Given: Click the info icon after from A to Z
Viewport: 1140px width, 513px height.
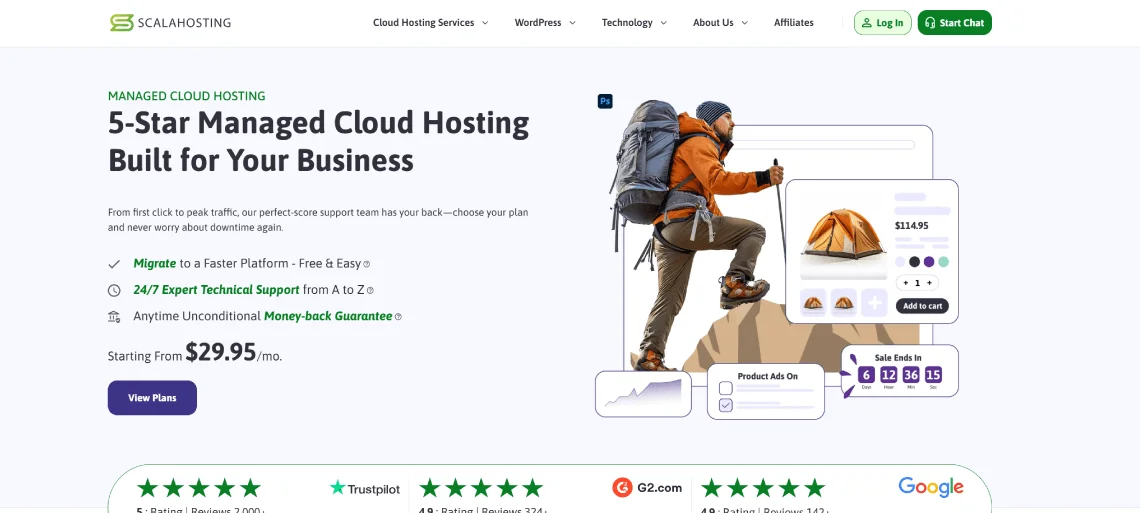Looking at the screenshot, I should pos(370,291).
